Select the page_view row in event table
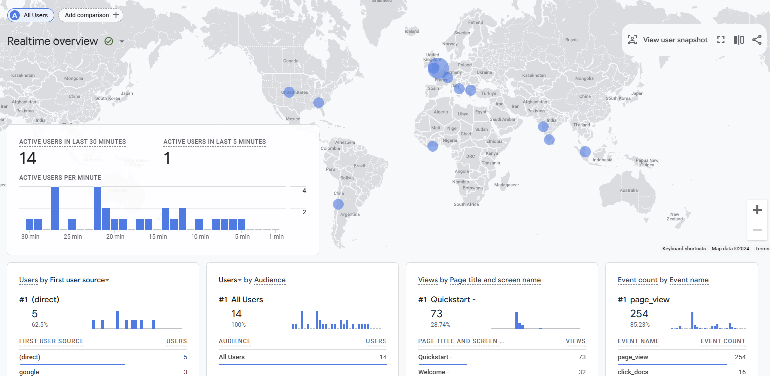The width and height of the screenshot is (770, 376). coord(682,357)
